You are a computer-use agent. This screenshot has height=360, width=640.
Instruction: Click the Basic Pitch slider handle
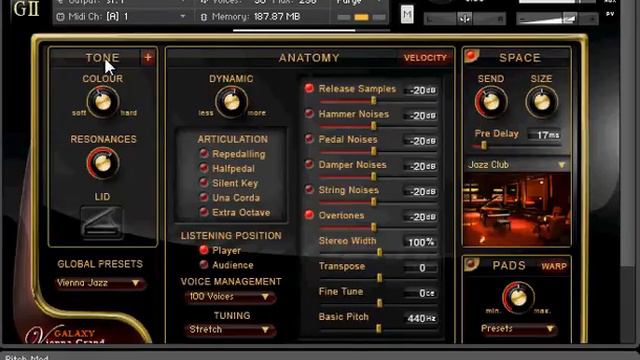379,329
